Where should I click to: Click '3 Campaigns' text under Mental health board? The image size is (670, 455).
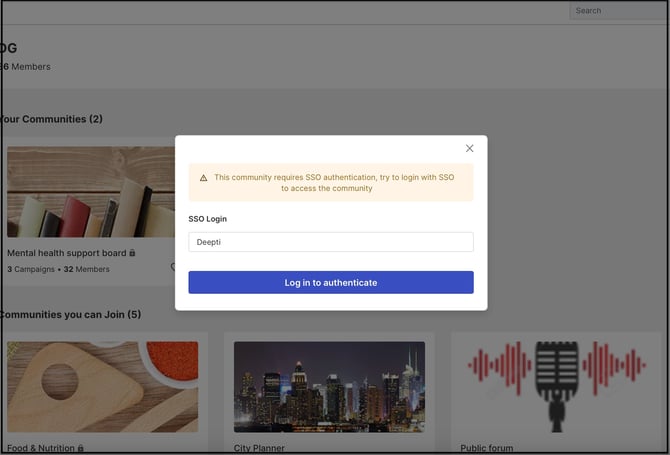coord(31,269)
